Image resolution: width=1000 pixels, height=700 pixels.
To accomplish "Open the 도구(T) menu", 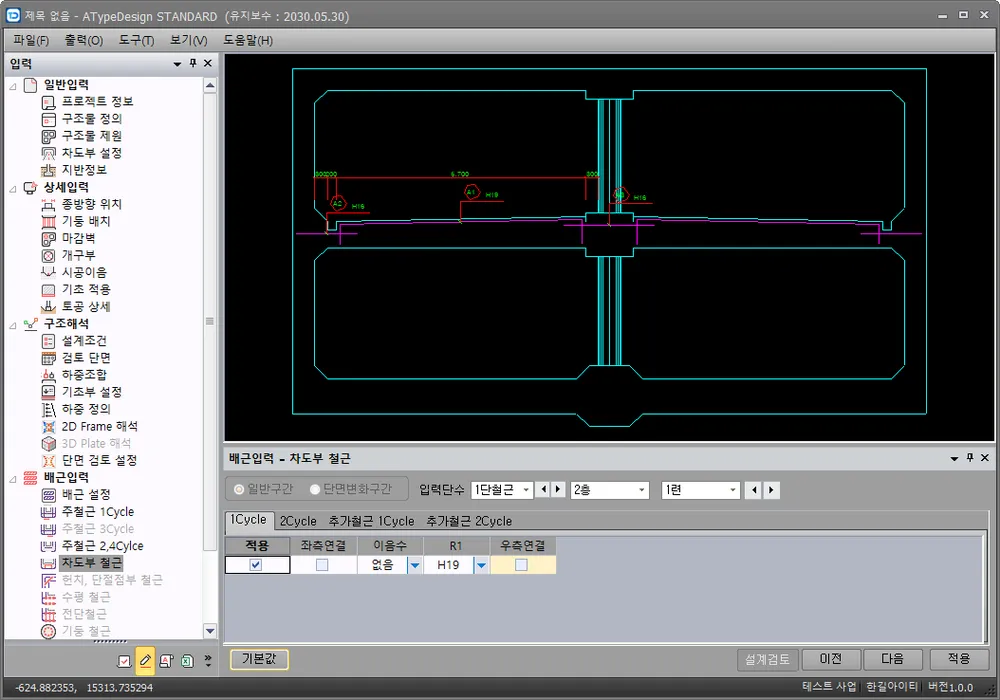I will pyautogui.click(x=136, y=40).
